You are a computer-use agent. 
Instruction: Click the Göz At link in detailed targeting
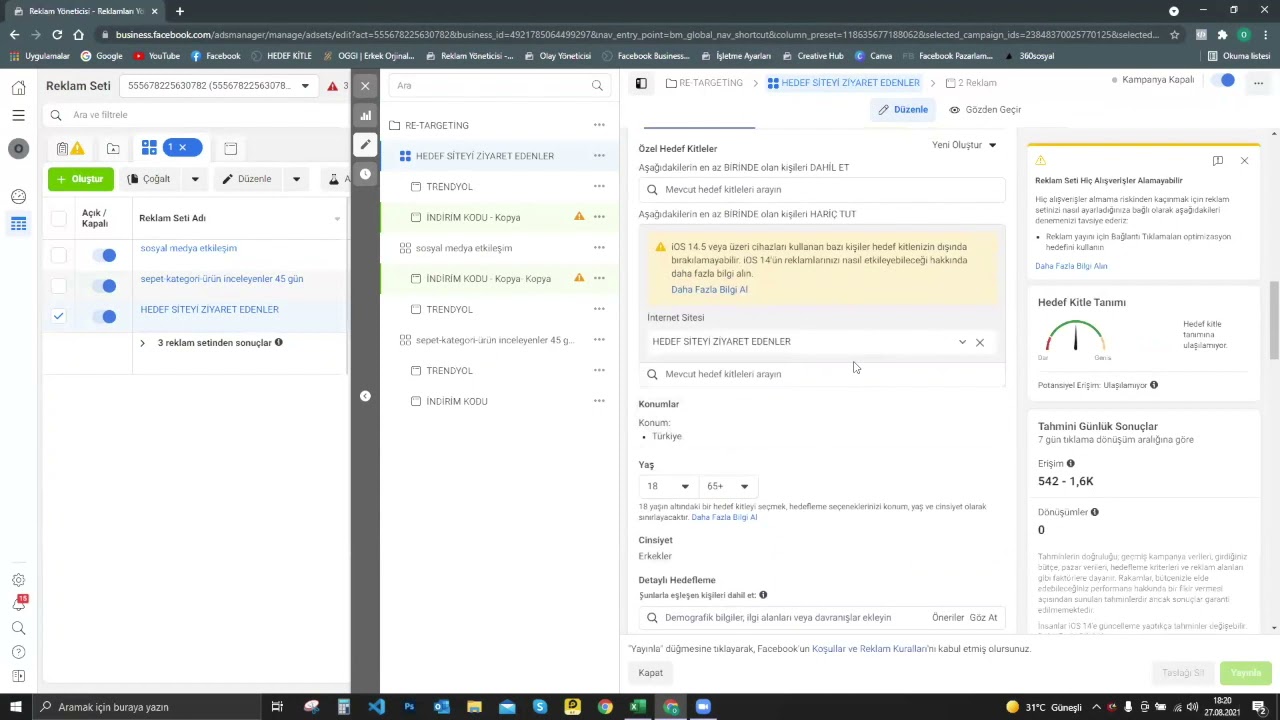pos(983,618)
